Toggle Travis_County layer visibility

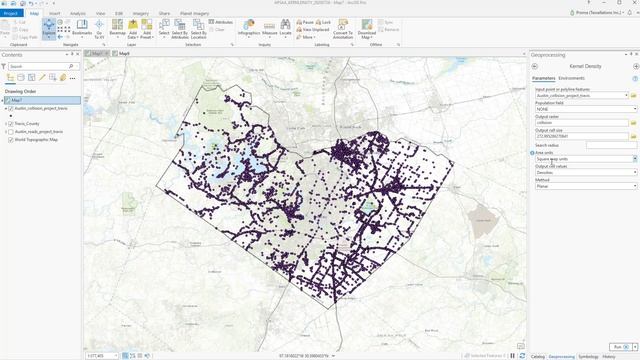coord(11,124)
